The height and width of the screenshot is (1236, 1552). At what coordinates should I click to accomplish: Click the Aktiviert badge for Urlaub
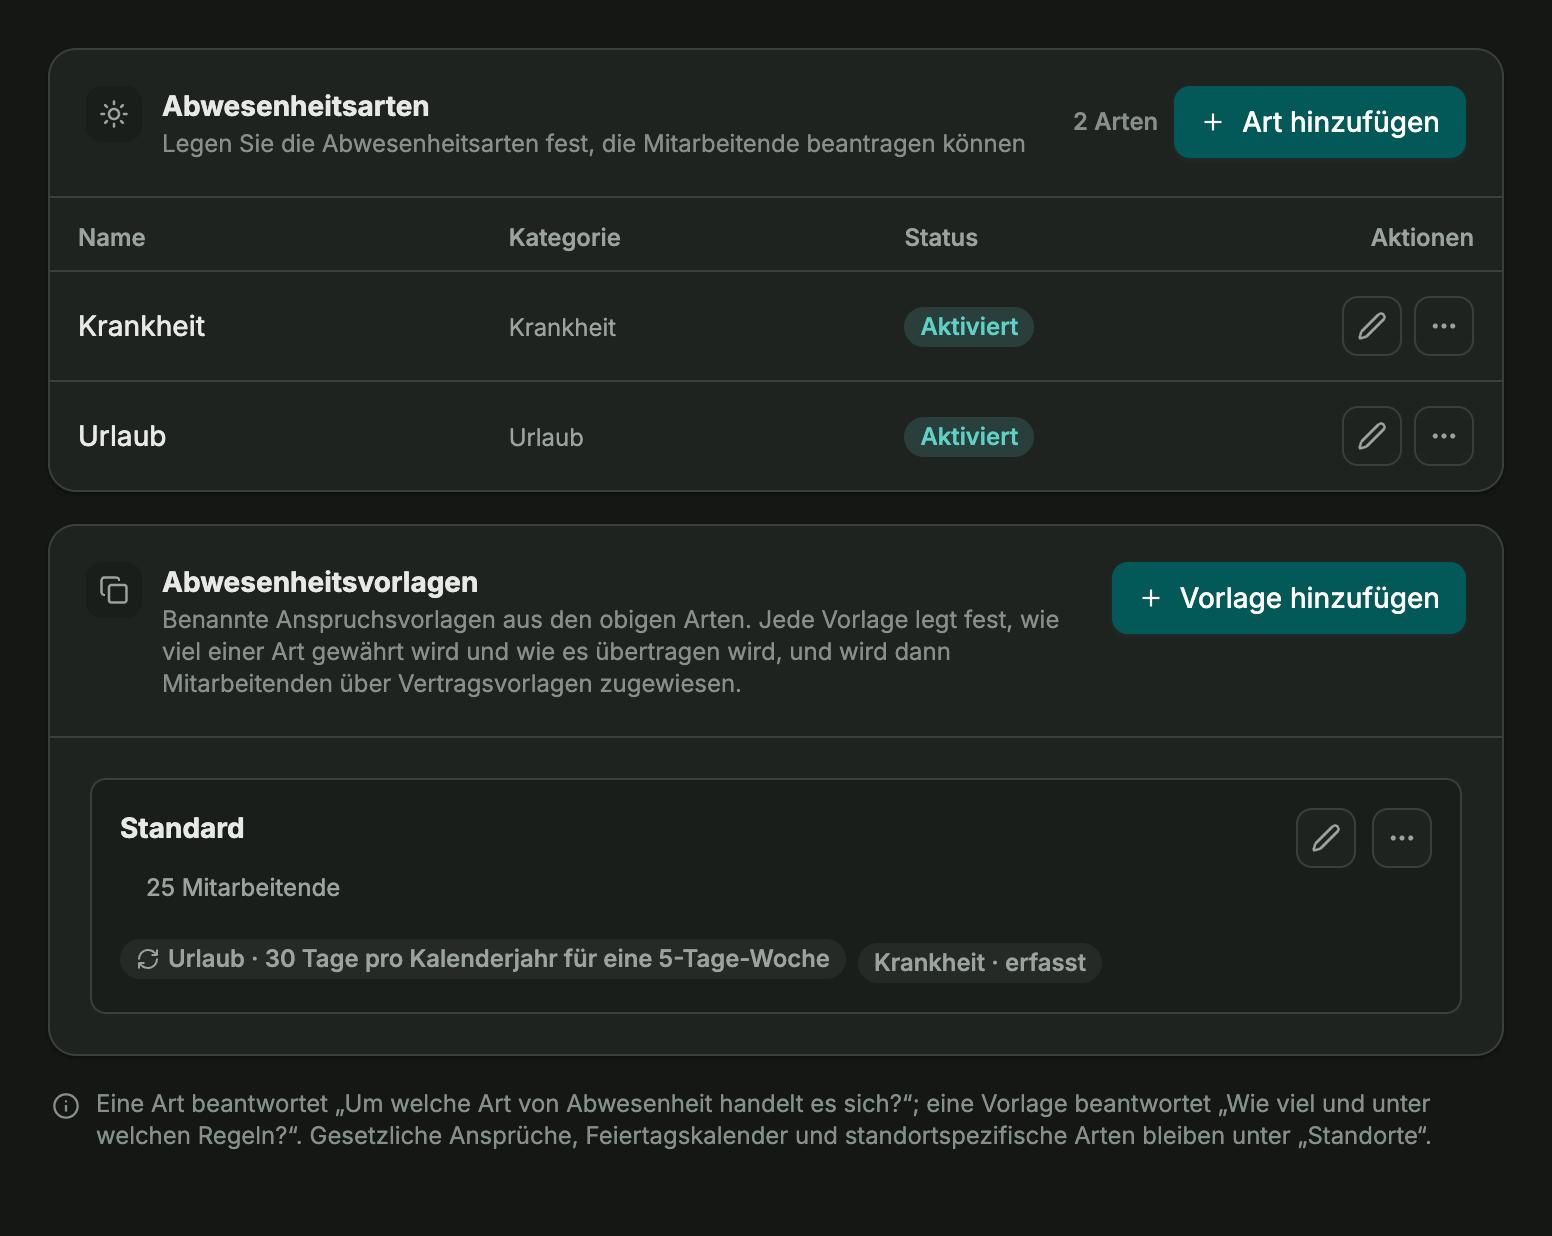point(968,437)
